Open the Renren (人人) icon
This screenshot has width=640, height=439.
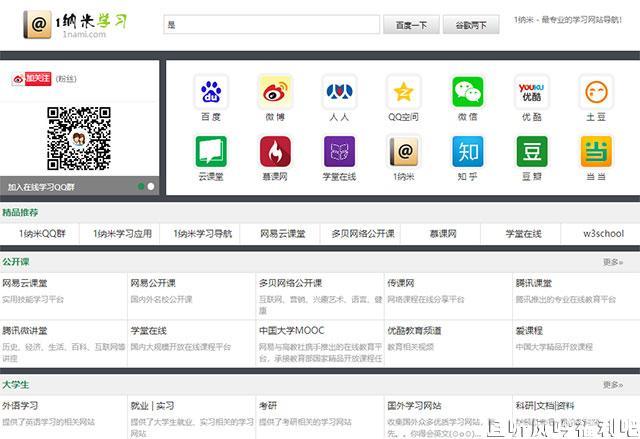click(x=339, y=92)
